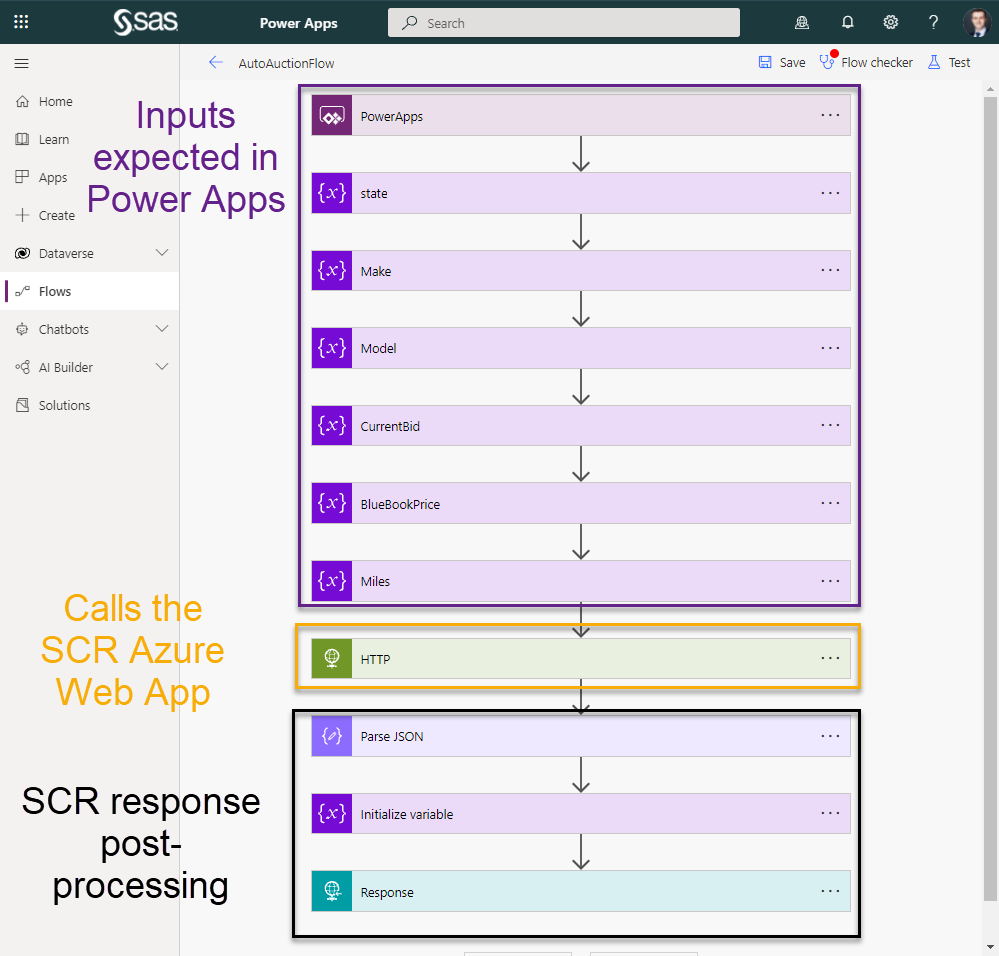Click the Make variable icon

click(x=332, y=271)
